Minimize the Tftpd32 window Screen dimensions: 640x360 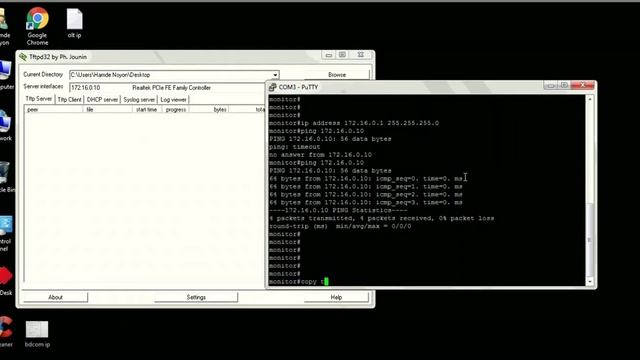point(329,55)
